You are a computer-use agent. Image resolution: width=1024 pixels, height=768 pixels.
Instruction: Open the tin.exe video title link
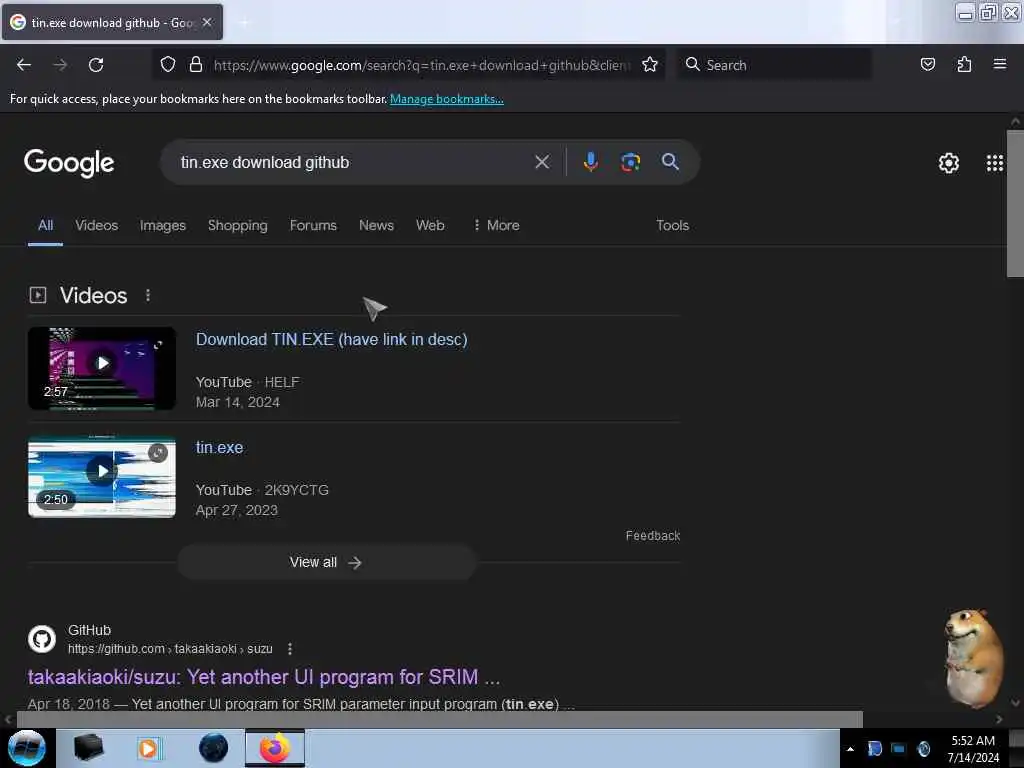(219, 447)
